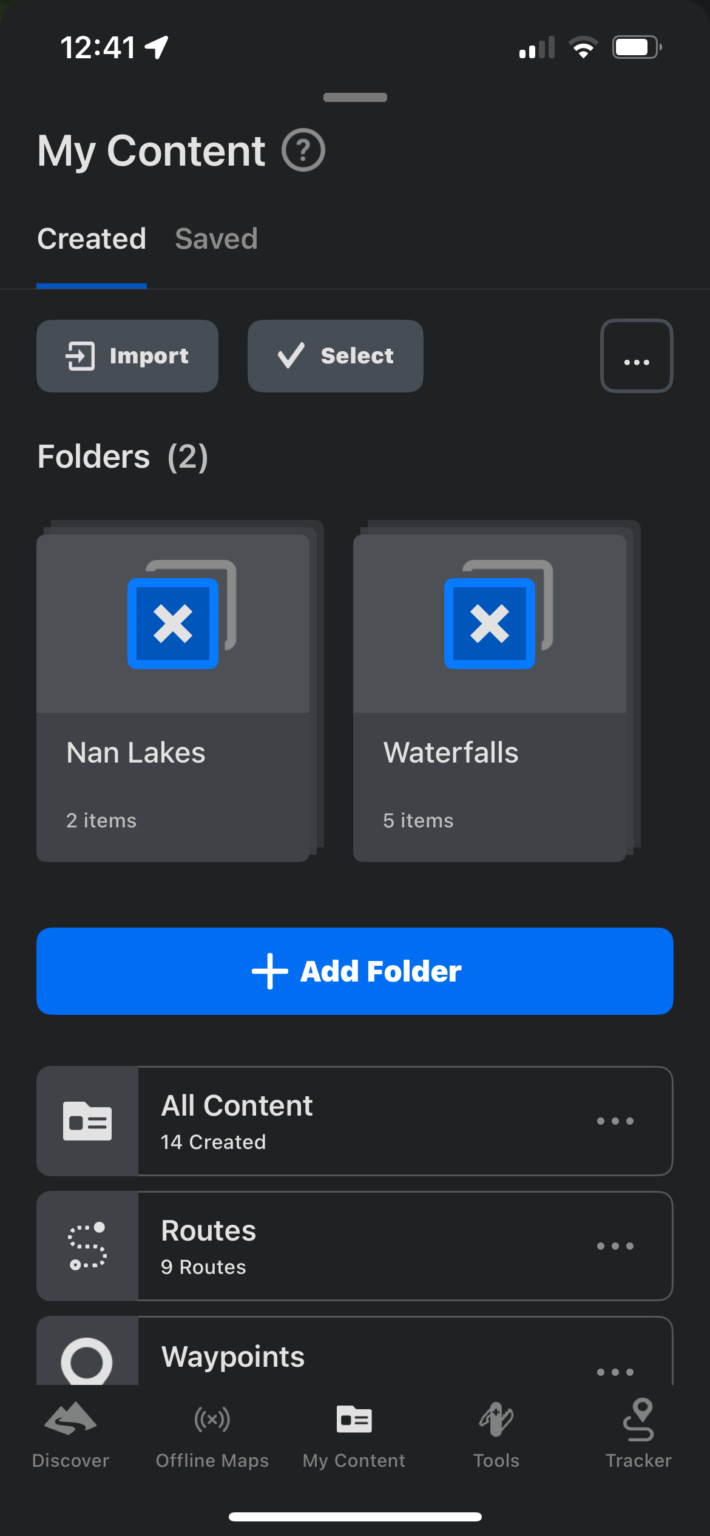Tap the help question mark icon

(x=304, y=152)
